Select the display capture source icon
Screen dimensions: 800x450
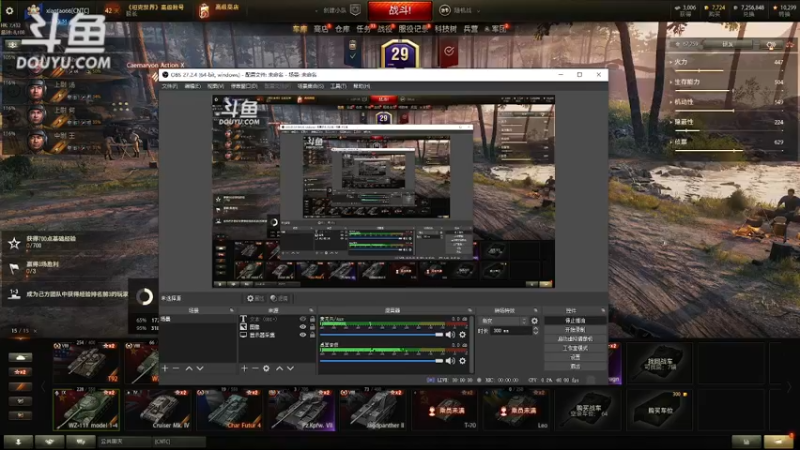(243, 335)
